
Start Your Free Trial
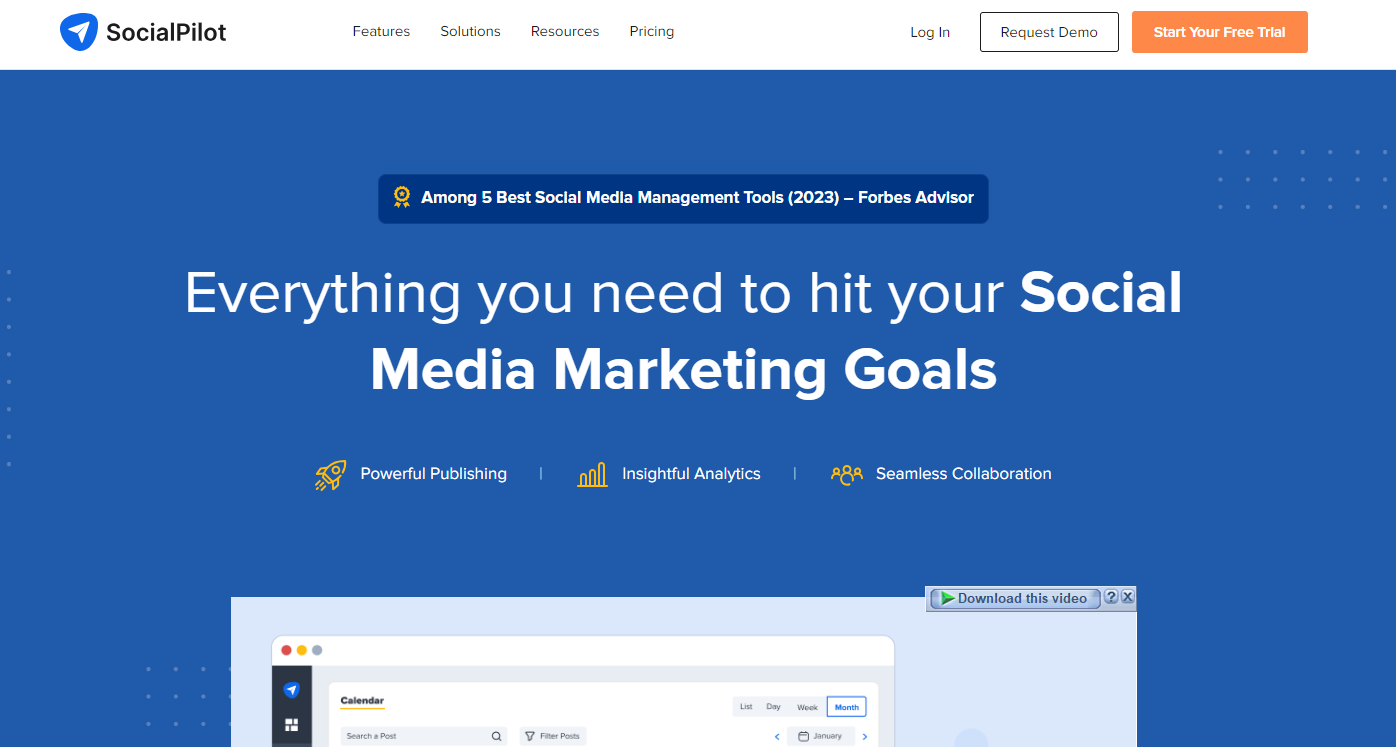1219,31
